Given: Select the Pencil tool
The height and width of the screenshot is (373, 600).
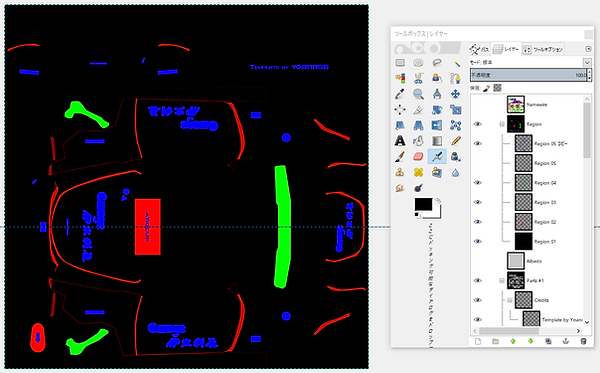Looking at the screenshot, I should point(455,141).
